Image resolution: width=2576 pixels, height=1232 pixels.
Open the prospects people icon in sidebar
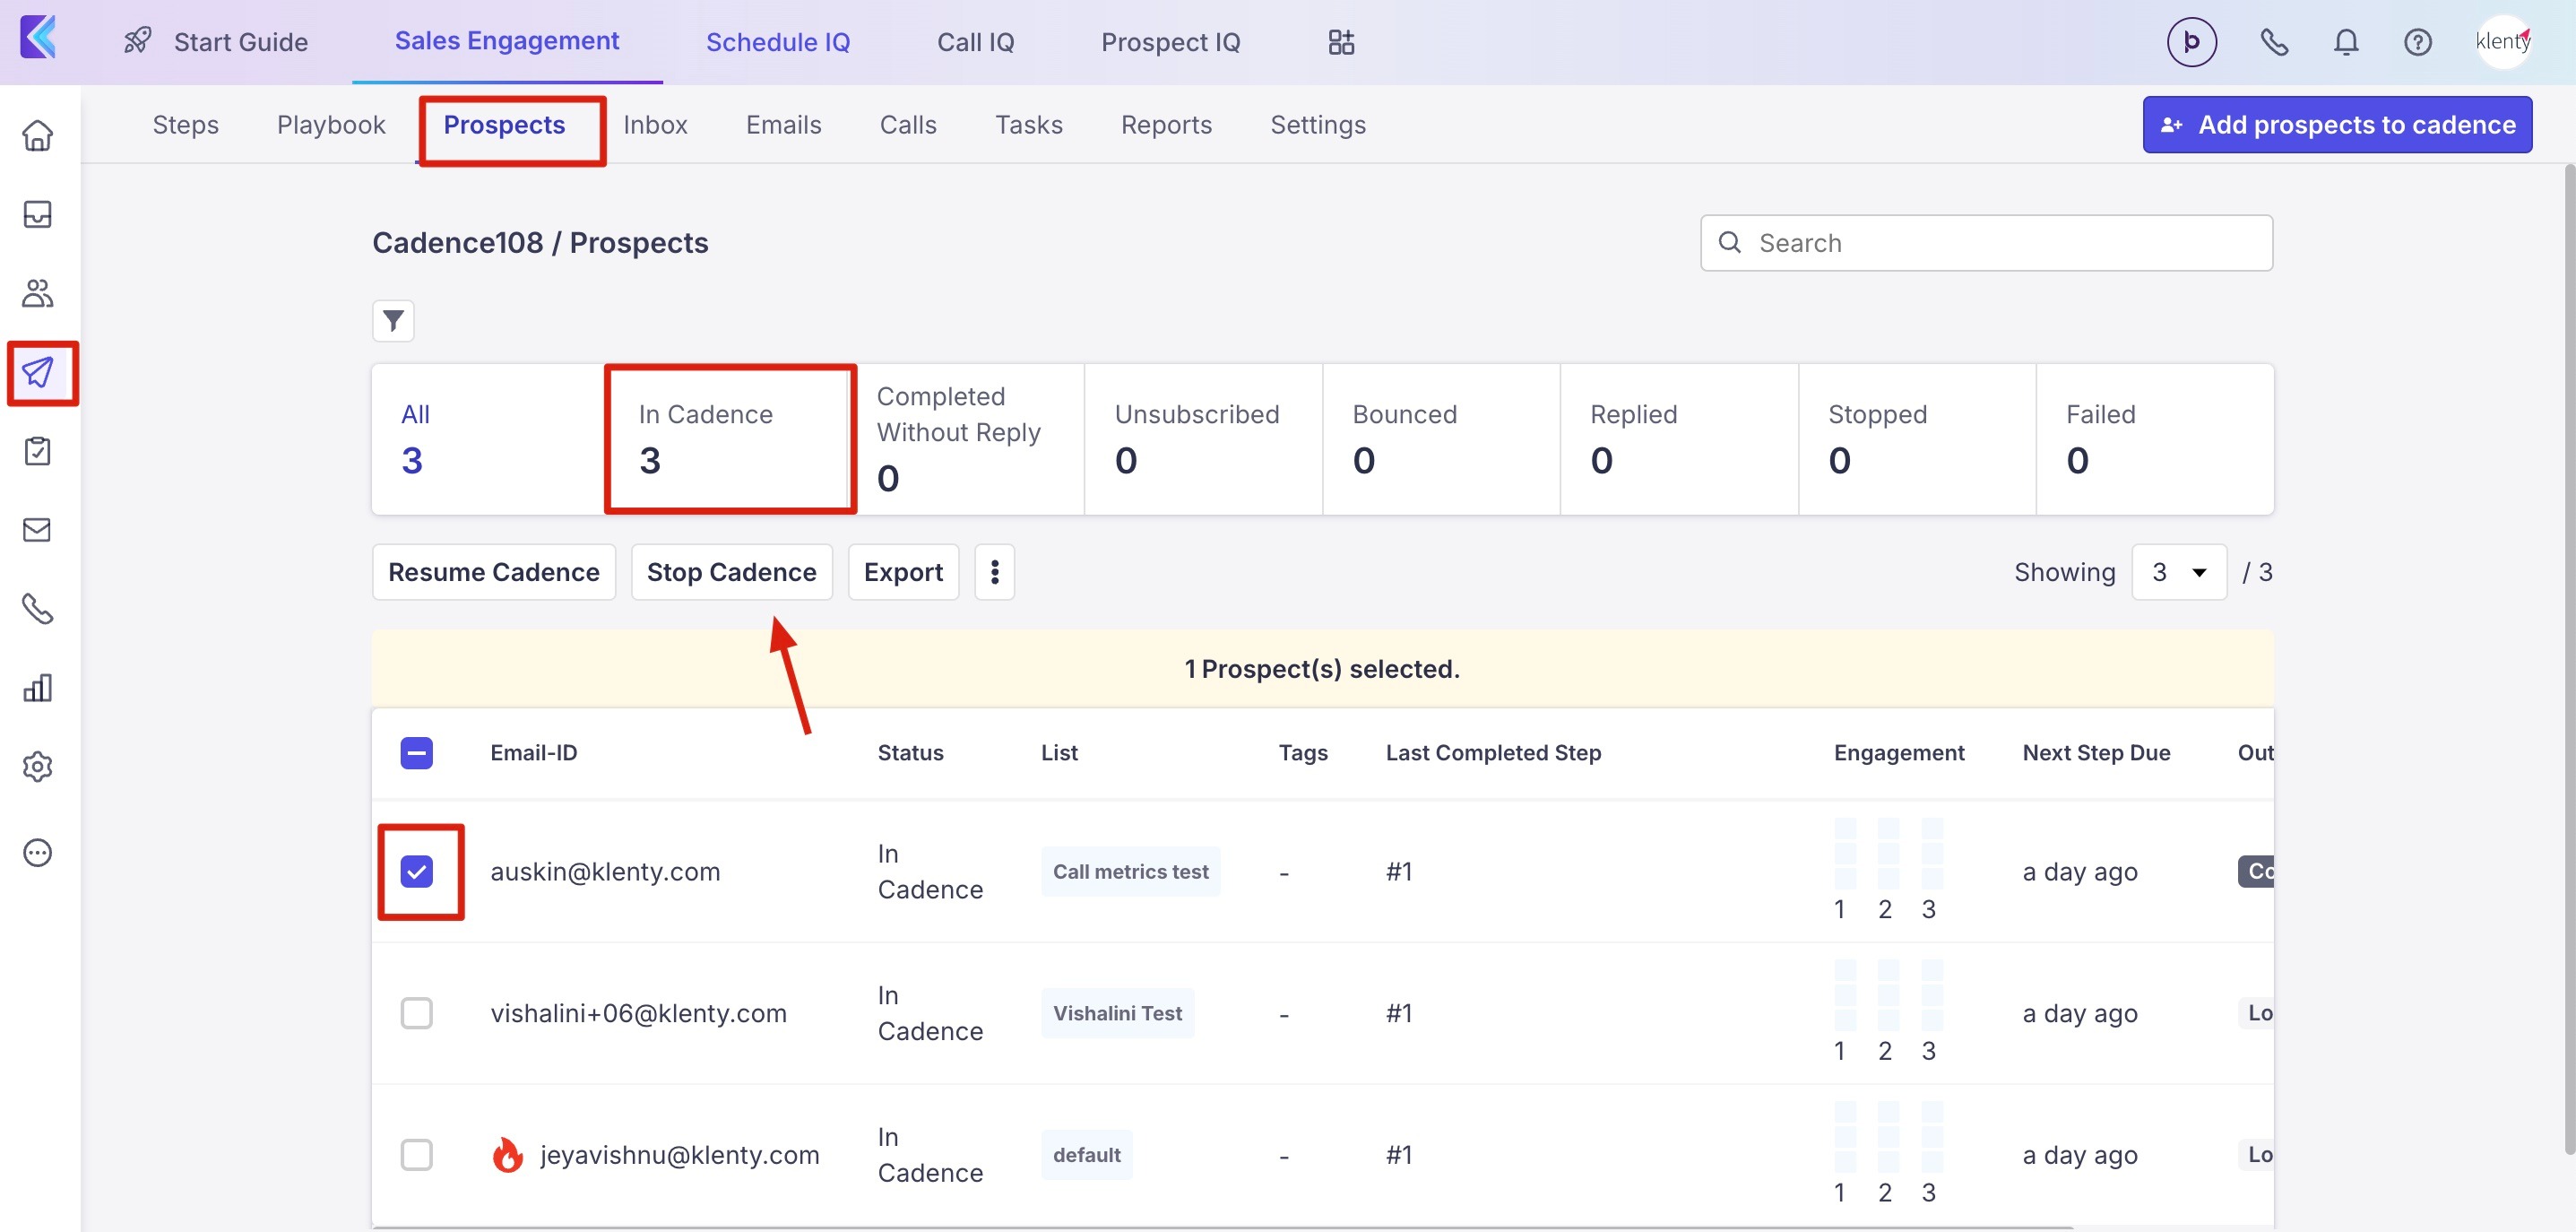[38, 293]
